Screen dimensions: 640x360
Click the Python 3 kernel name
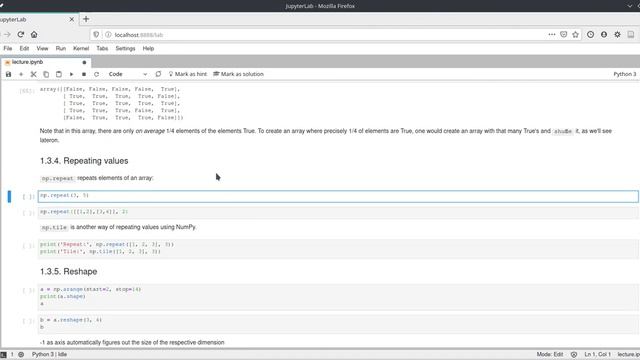point(624,74)
